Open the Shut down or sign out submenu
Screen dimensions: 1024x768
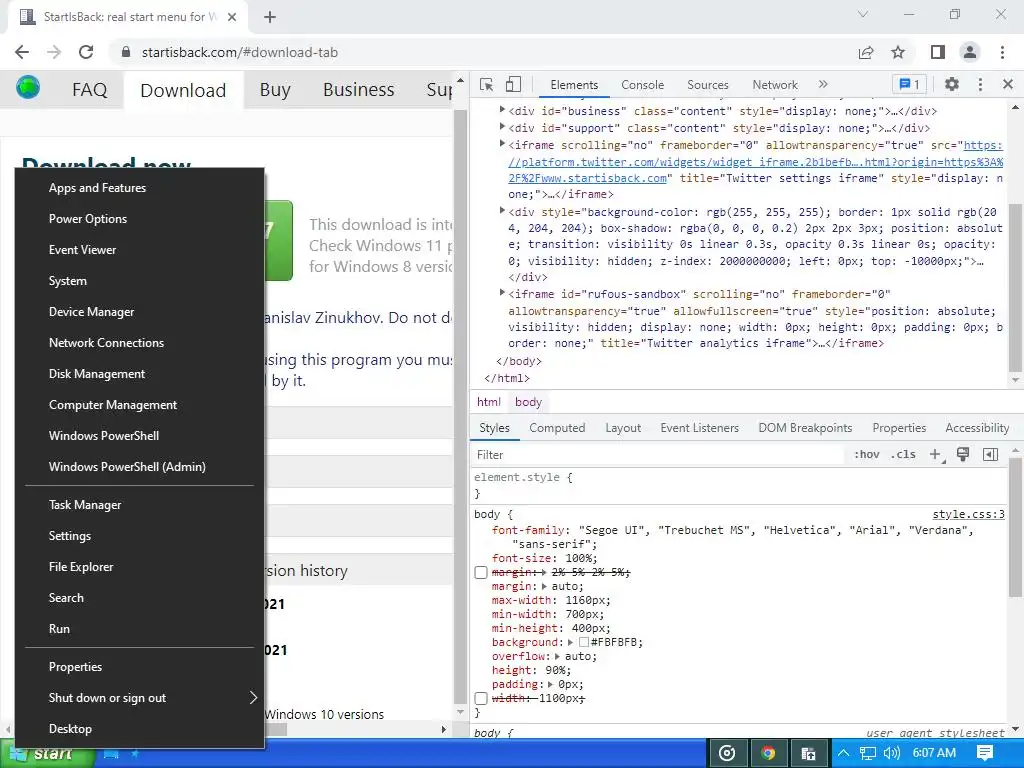(139, 697)
